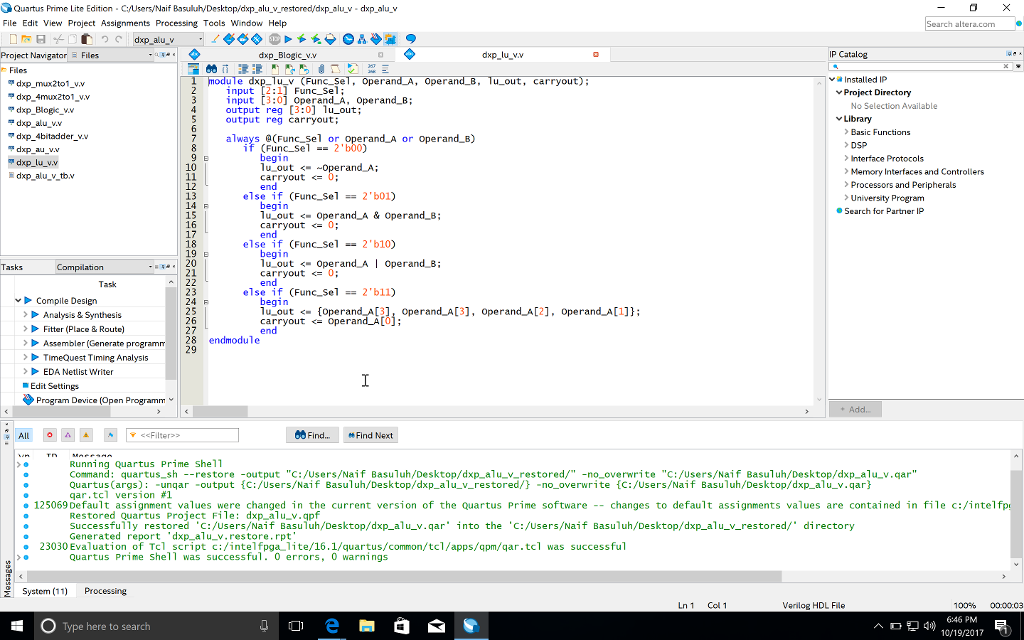1024x640 pixels.
Task: Click Search for Partner IP link
Action: click(883, 211)
